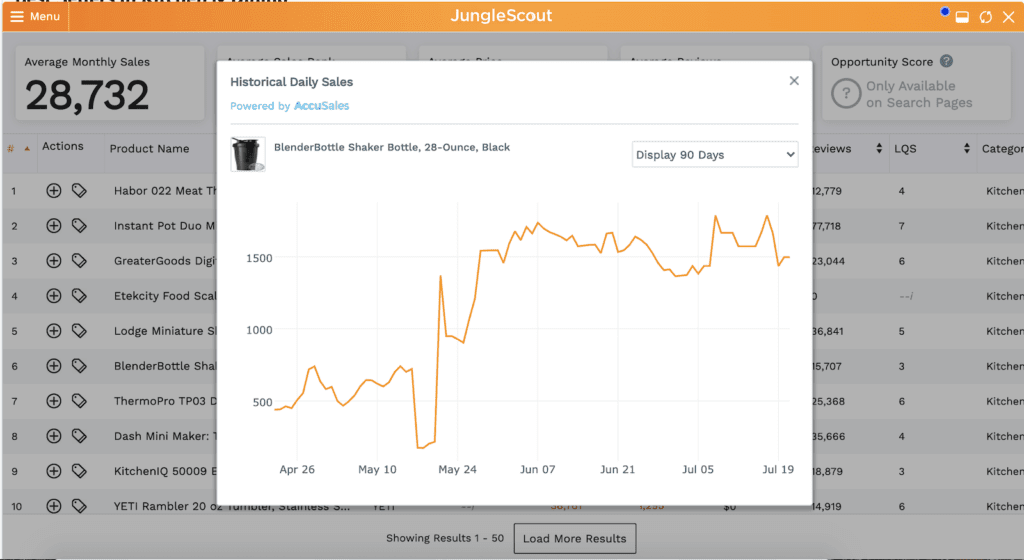1024x560 pixels.
Task: Sort by the LQS column arrows
Action: coord(967,149)
